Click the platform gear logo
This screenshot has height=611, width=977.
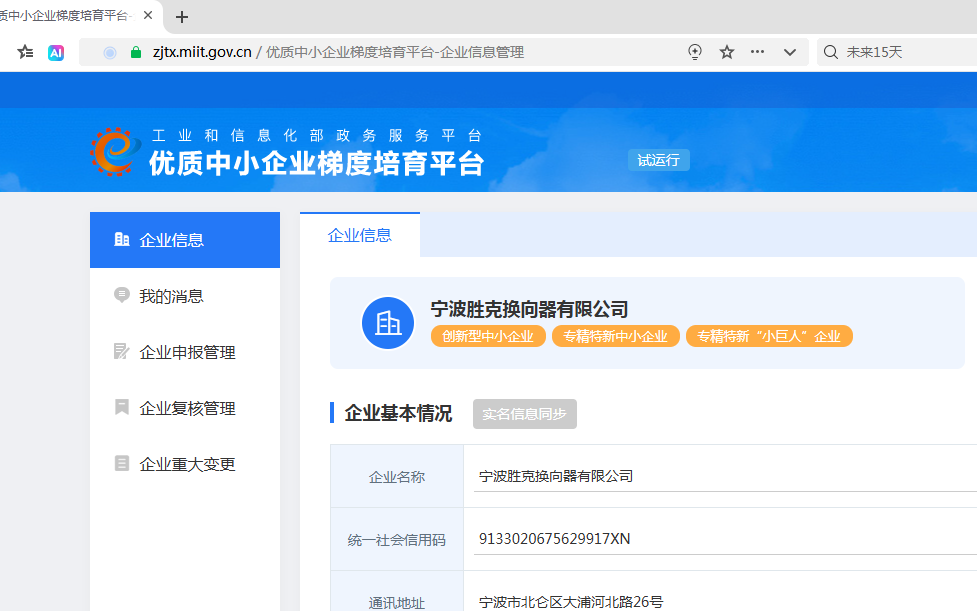point(112,151)
